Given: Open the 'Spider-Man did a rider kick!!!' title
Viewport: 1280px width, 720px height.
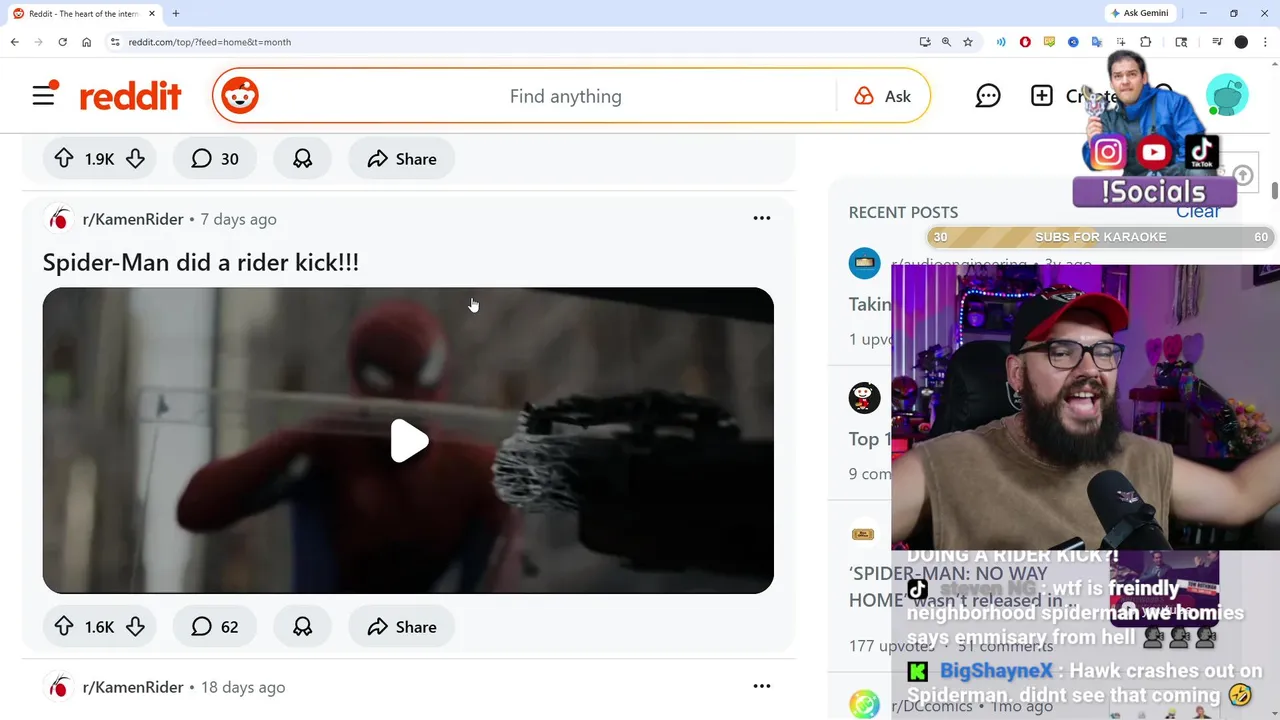Looking at the screenshot, I should pyautogui.click(x=201, y=262).
